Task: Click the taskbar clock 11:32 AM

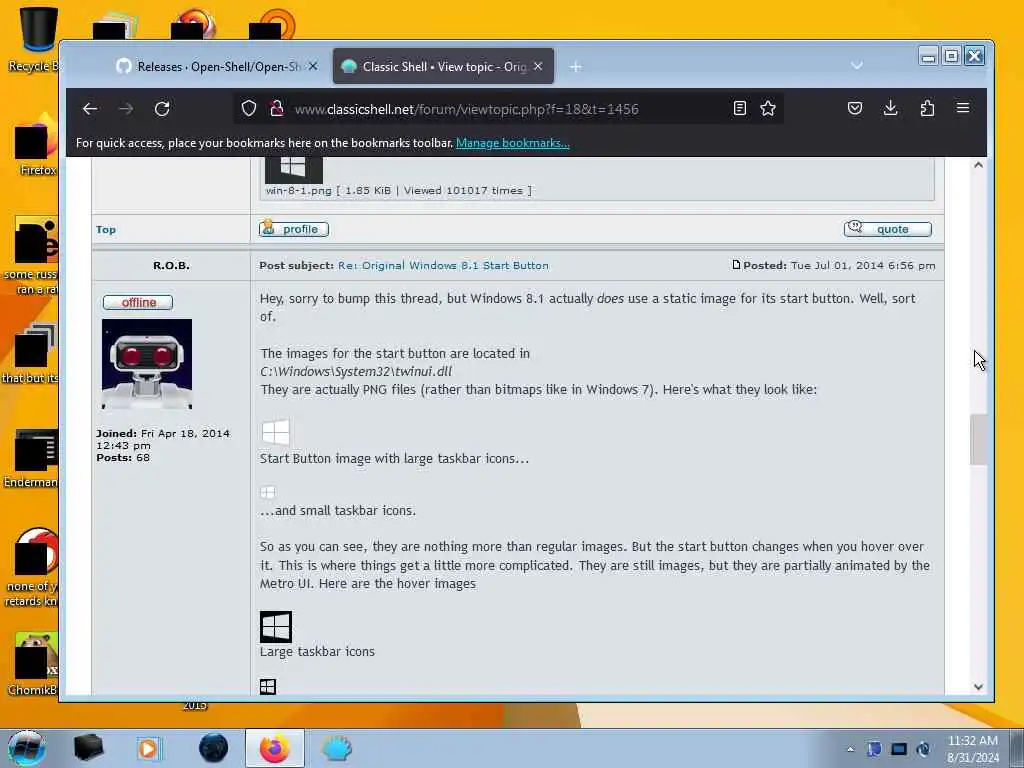Action: [x=972, y=749]
